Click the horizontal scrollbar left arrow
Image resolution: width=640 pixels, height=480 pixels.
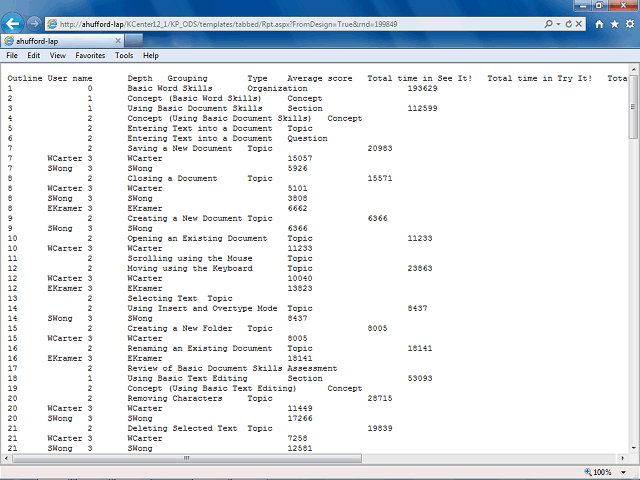coord(6,458)
